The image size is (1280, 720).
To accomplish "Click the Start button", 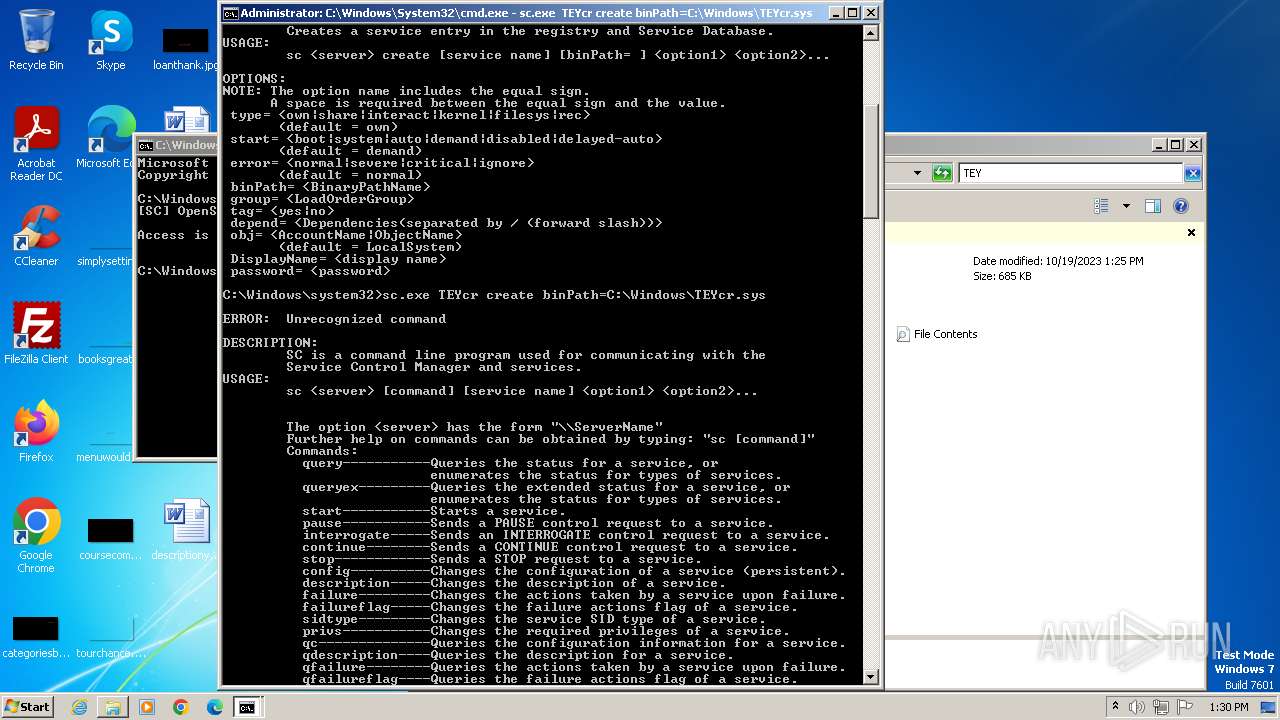I will click(28, 706).
